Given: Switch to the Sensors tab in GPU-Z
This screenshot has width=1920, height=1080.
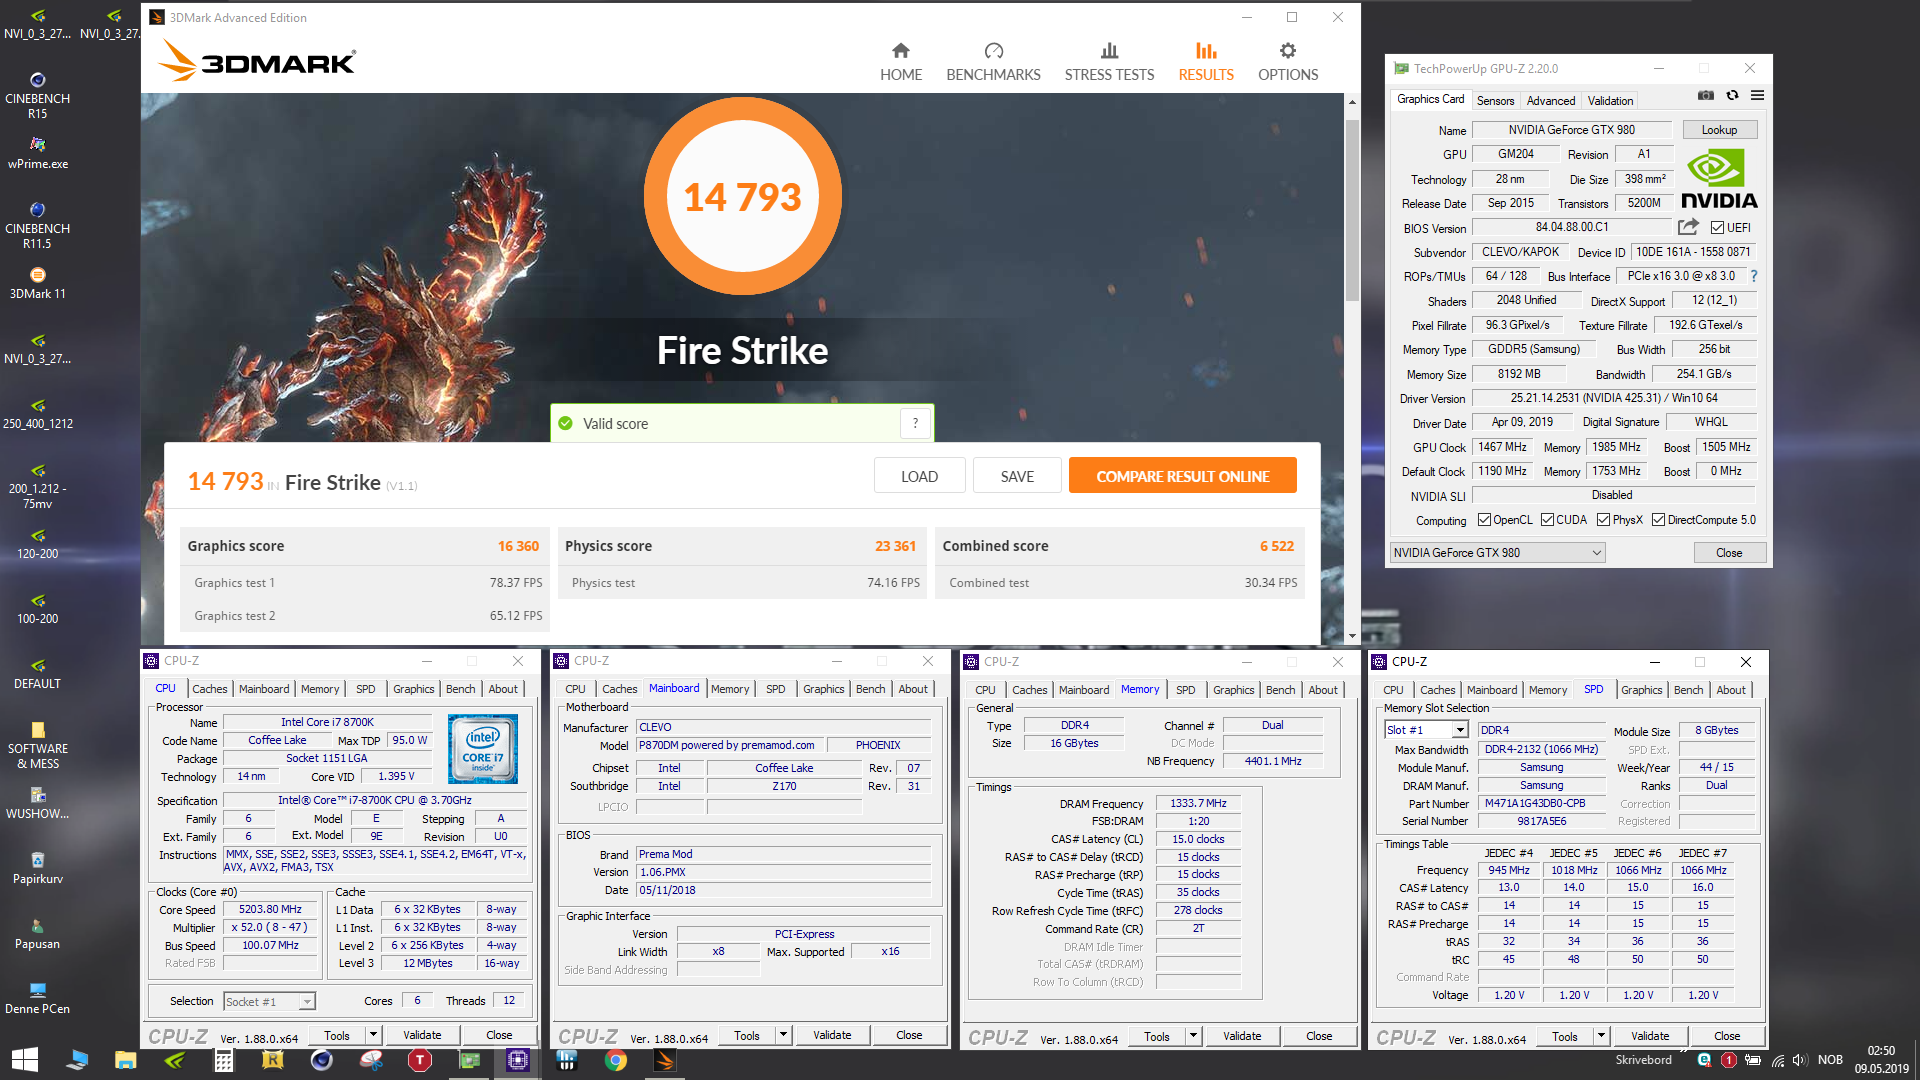Looking at the screenshot, I should 1495,101.
